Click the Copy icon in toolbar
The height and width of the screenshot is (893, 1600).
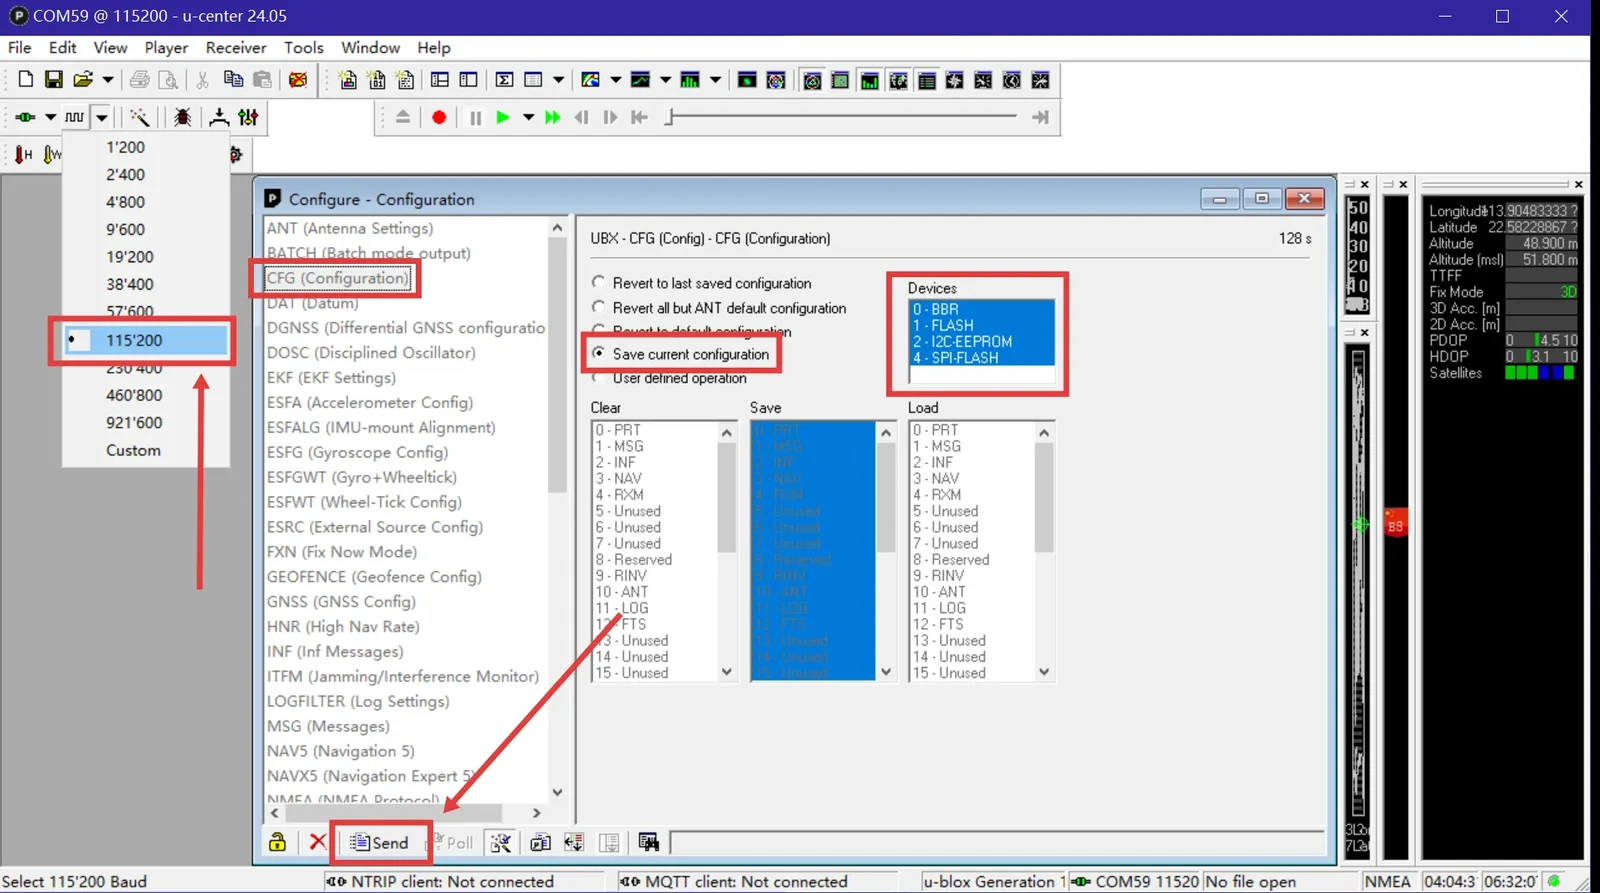(x=233, y=80)
